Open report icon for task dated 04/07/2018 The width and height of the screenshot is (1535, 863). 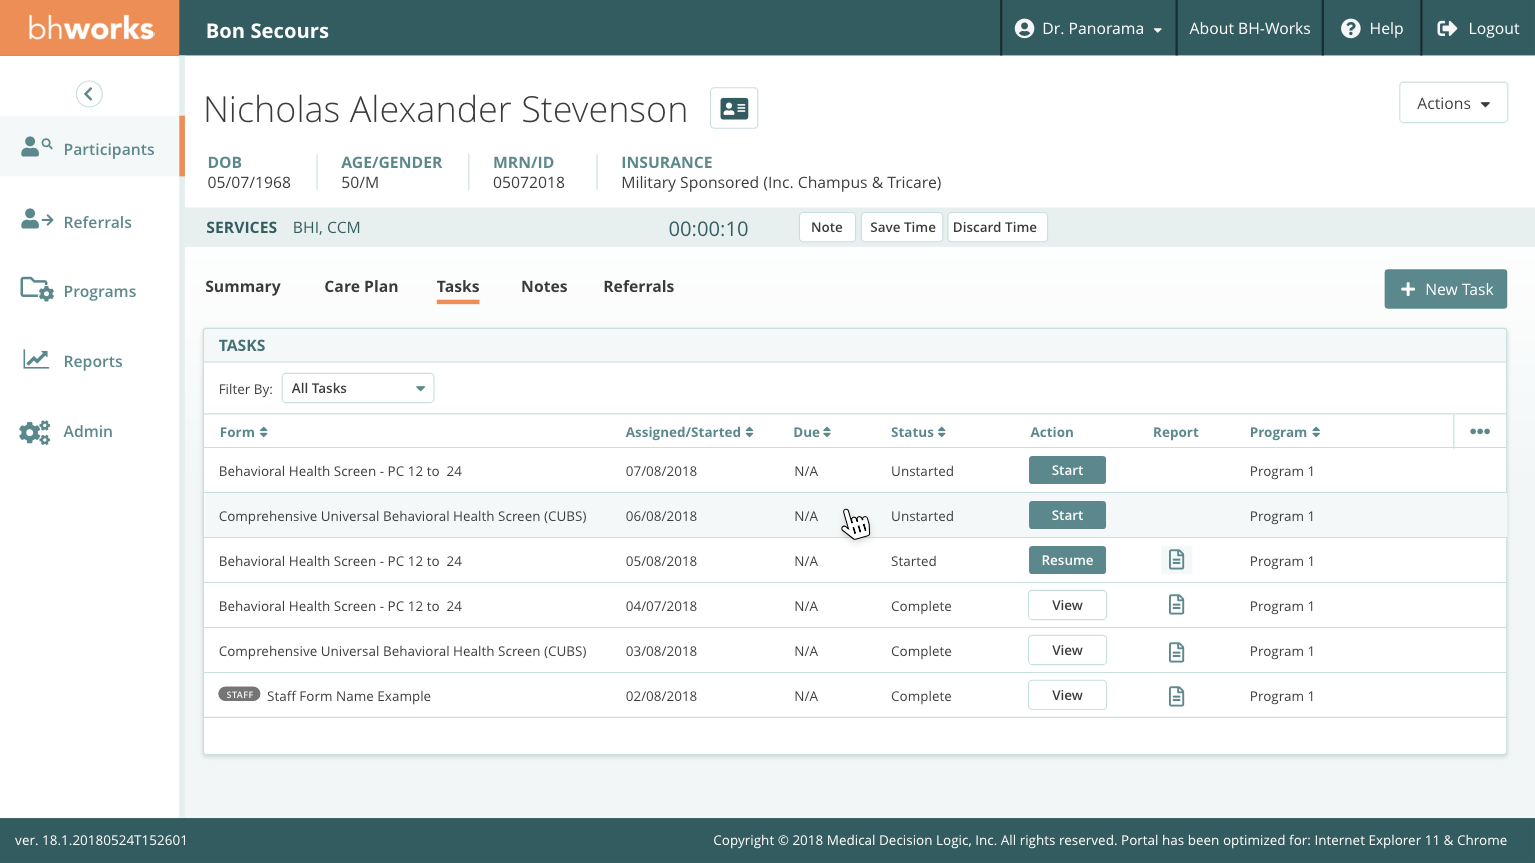click(x=1176, y=605)
